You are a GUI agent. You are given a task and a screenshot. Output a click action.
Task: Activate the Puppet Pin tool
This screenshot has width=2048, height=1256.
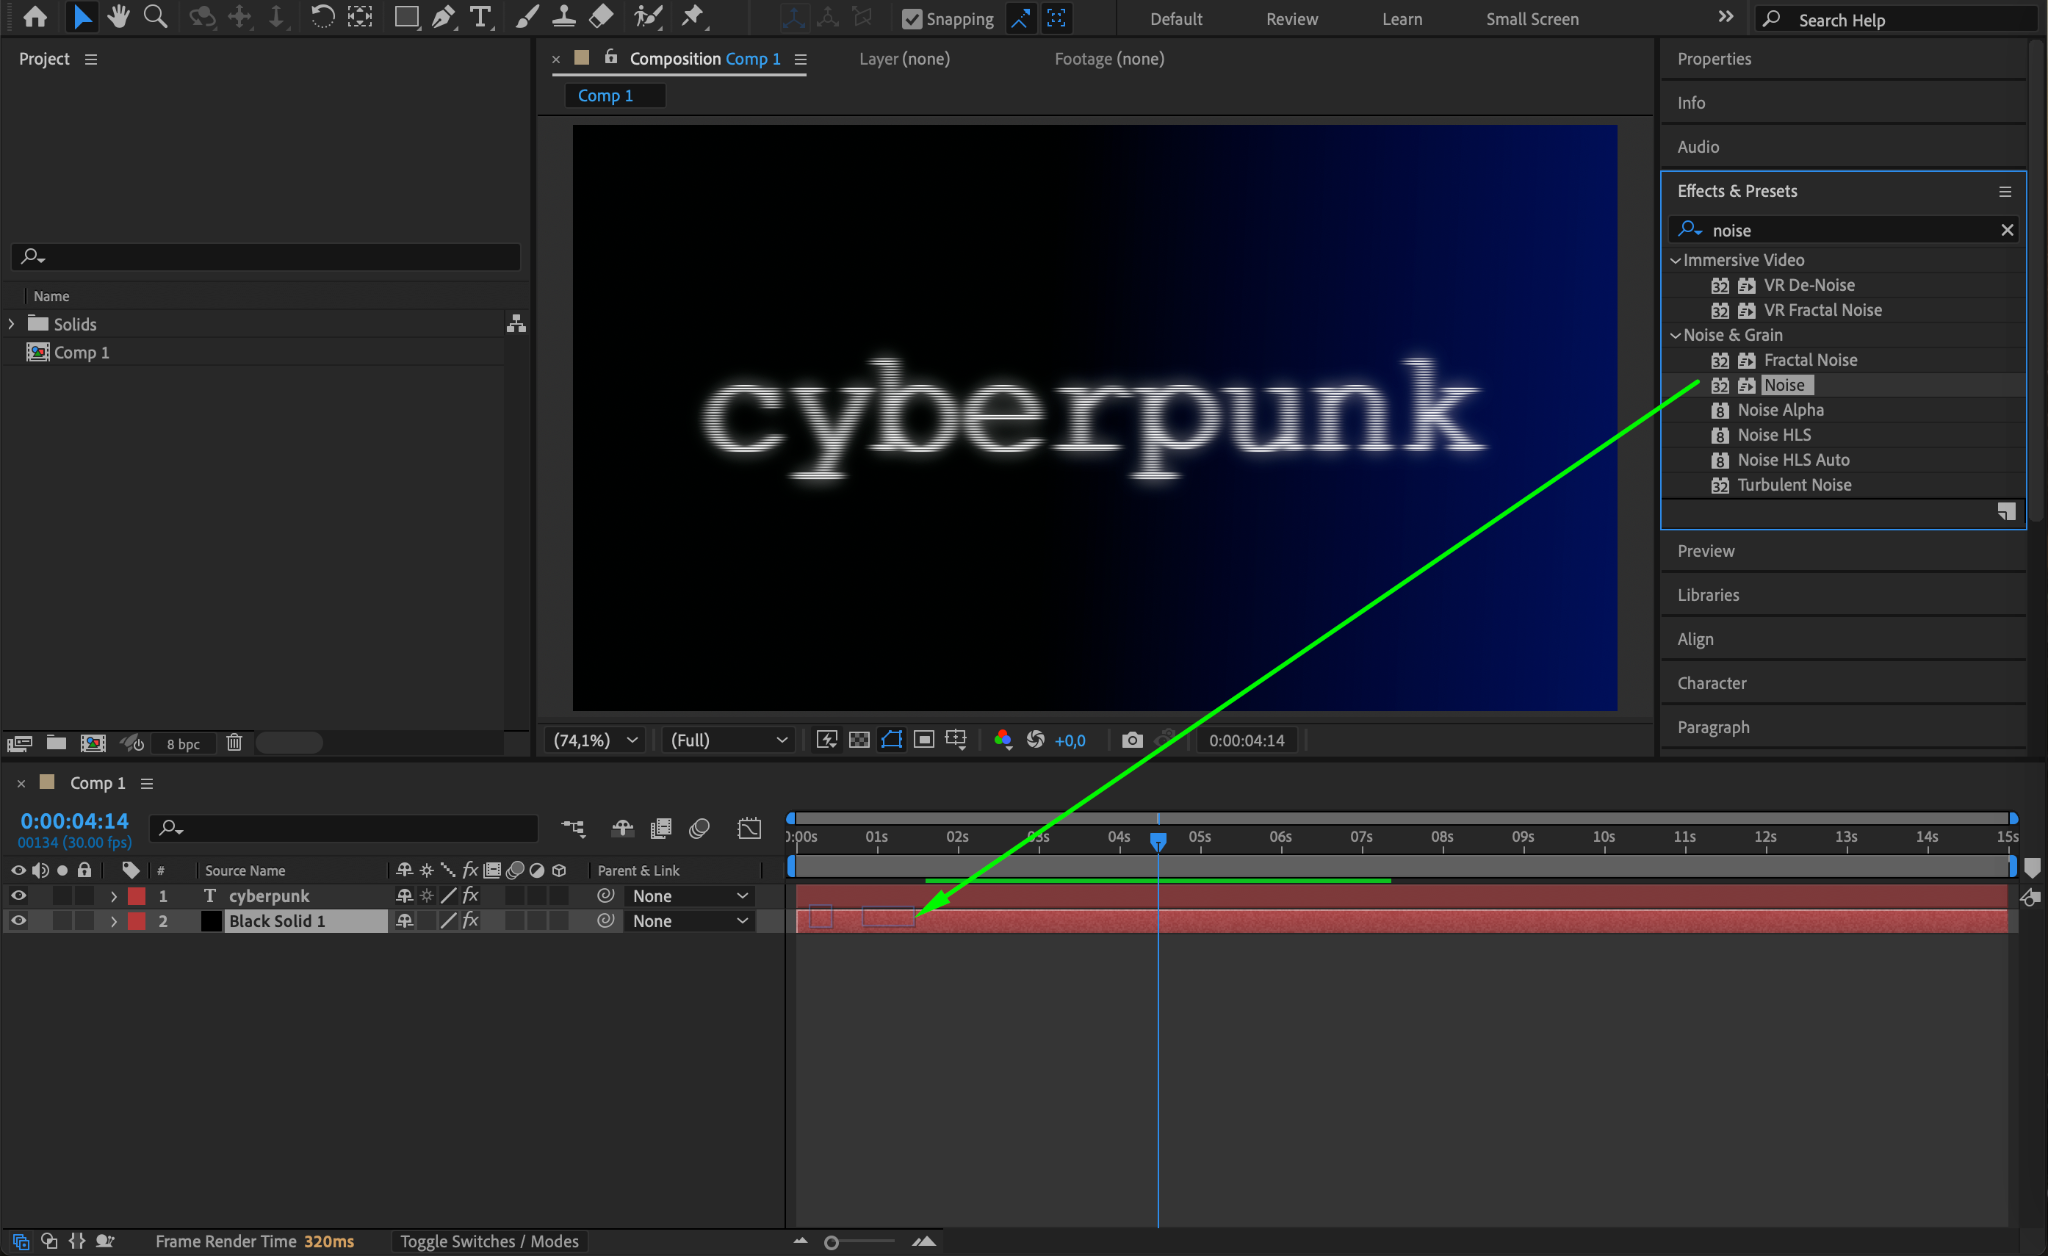click(x=692, y=17)
